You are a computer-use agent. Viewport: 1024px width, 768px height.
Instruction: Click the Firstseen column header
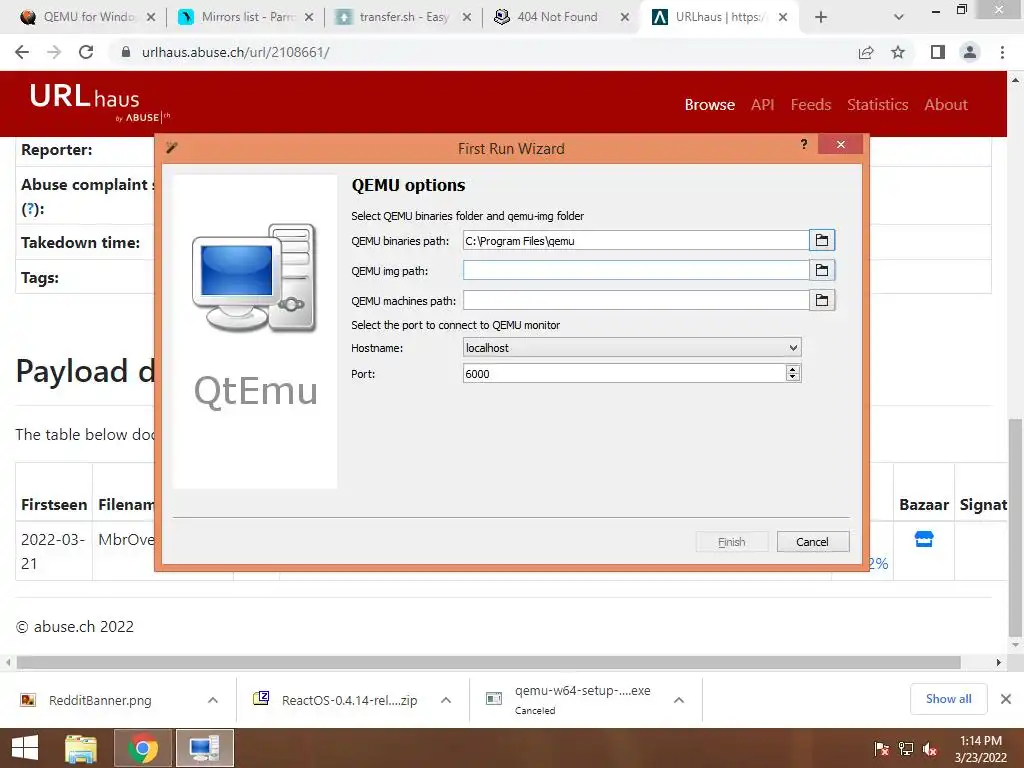(54, 504)
